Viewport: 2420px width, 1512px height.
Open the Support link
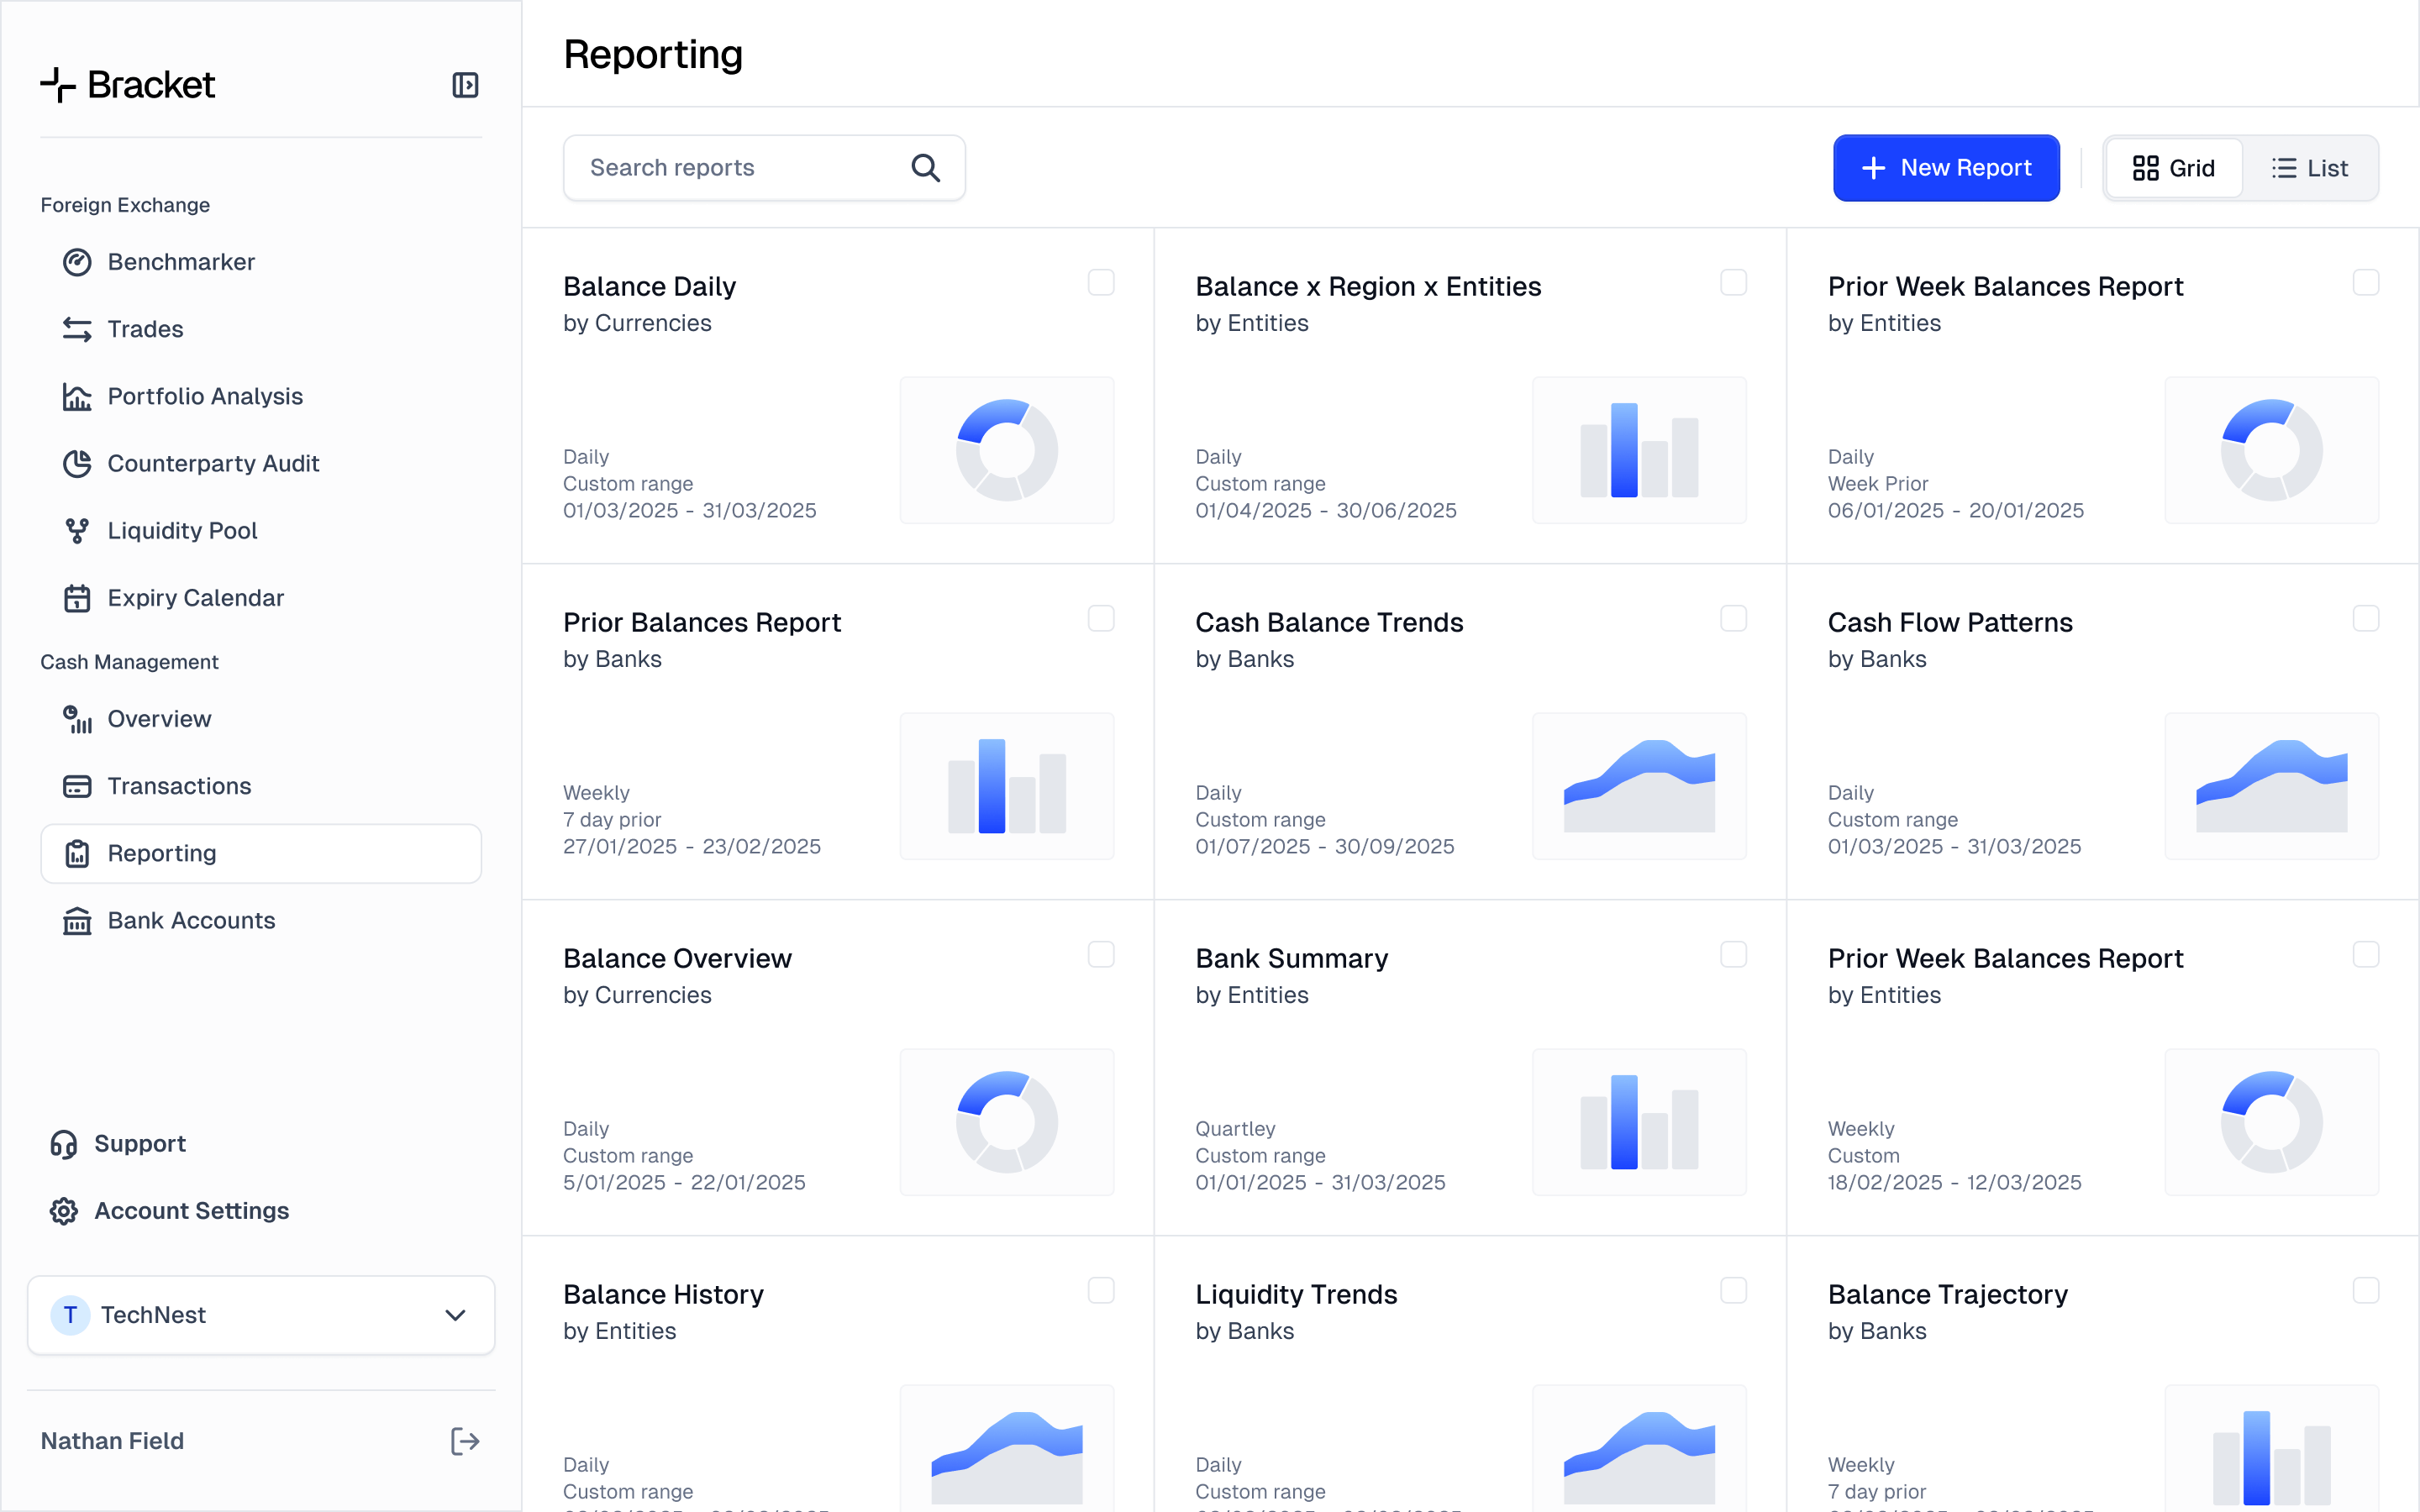(140, 1143)
